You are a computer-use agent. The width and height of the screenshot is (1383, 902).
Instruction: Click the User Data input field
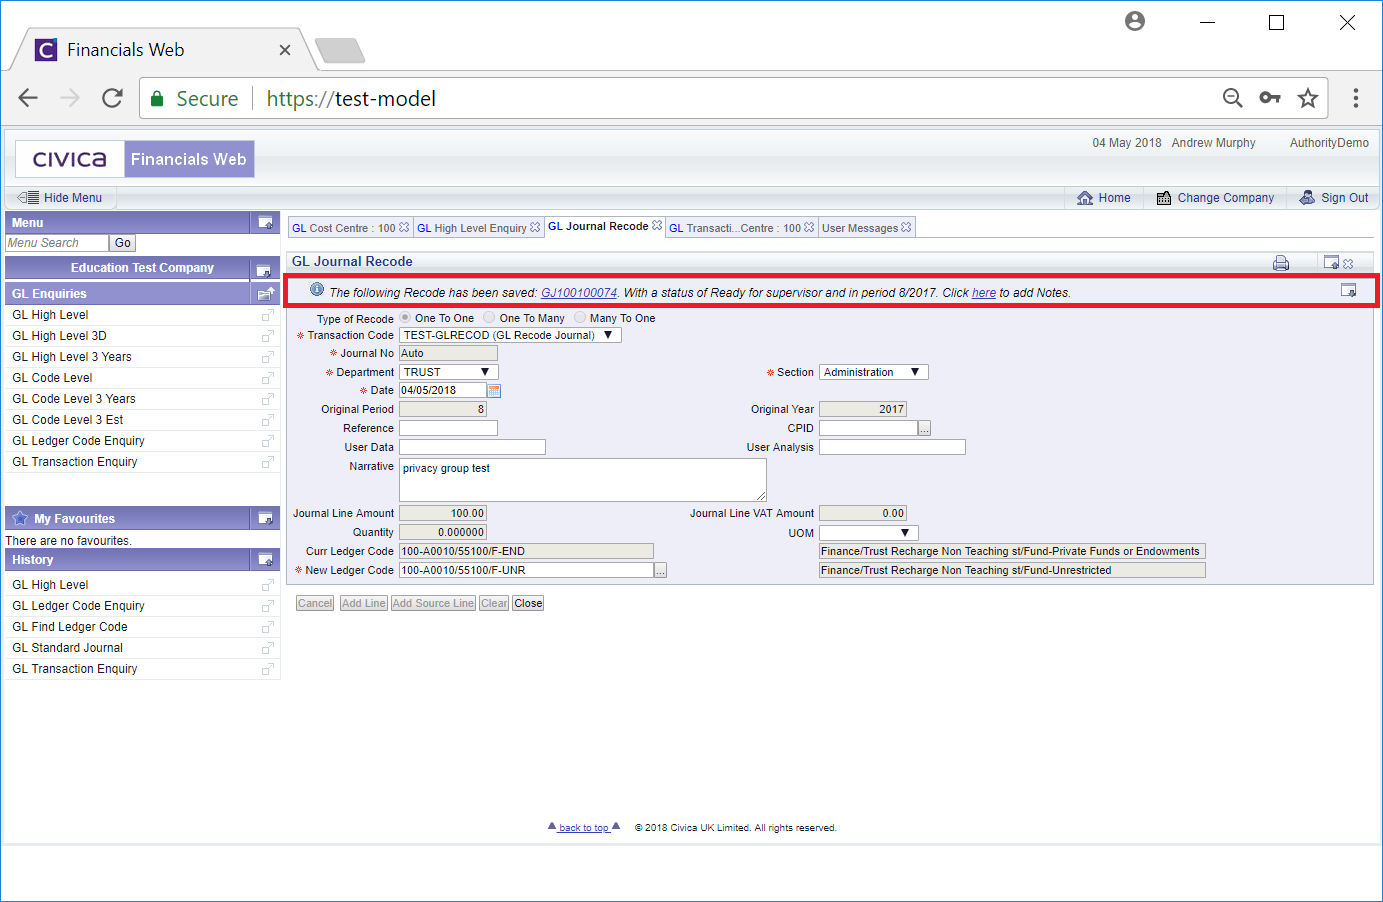(472, 447)
